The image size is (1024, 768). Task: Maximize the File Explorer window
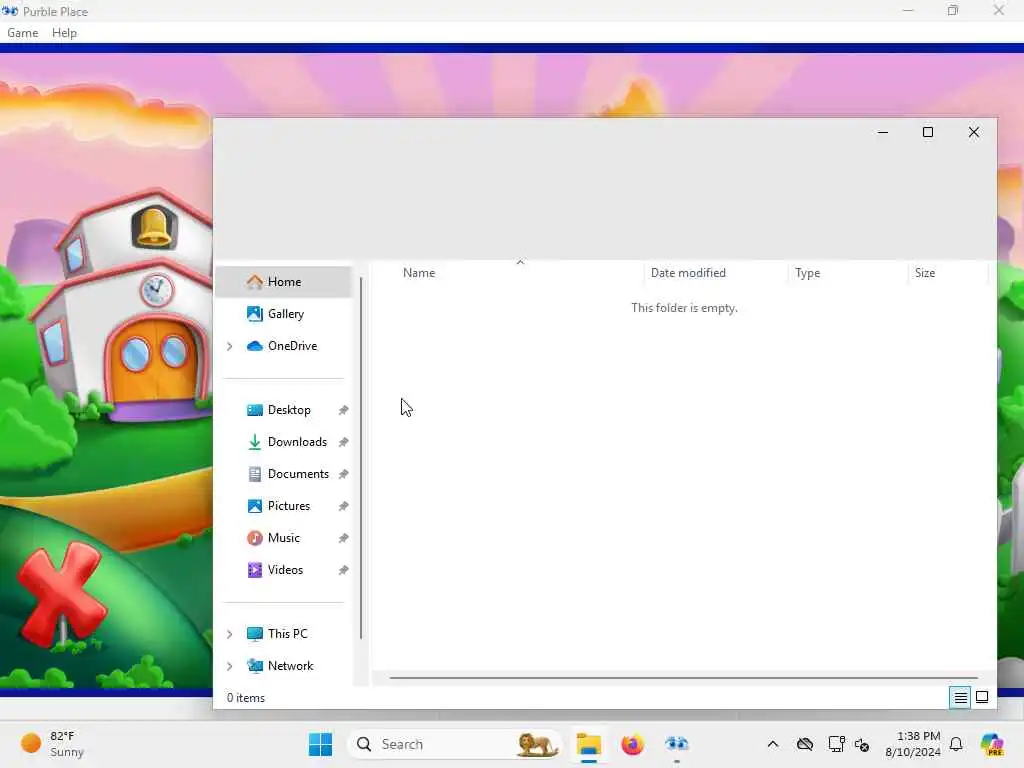(x=927, y=132)
